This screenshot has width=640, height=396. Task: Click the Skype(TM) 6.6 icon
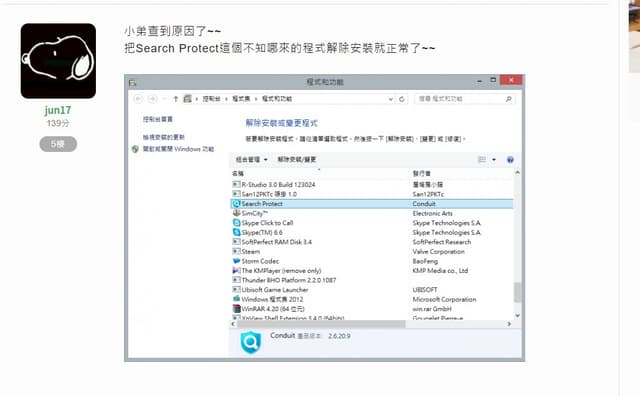[x=236, y=232]
